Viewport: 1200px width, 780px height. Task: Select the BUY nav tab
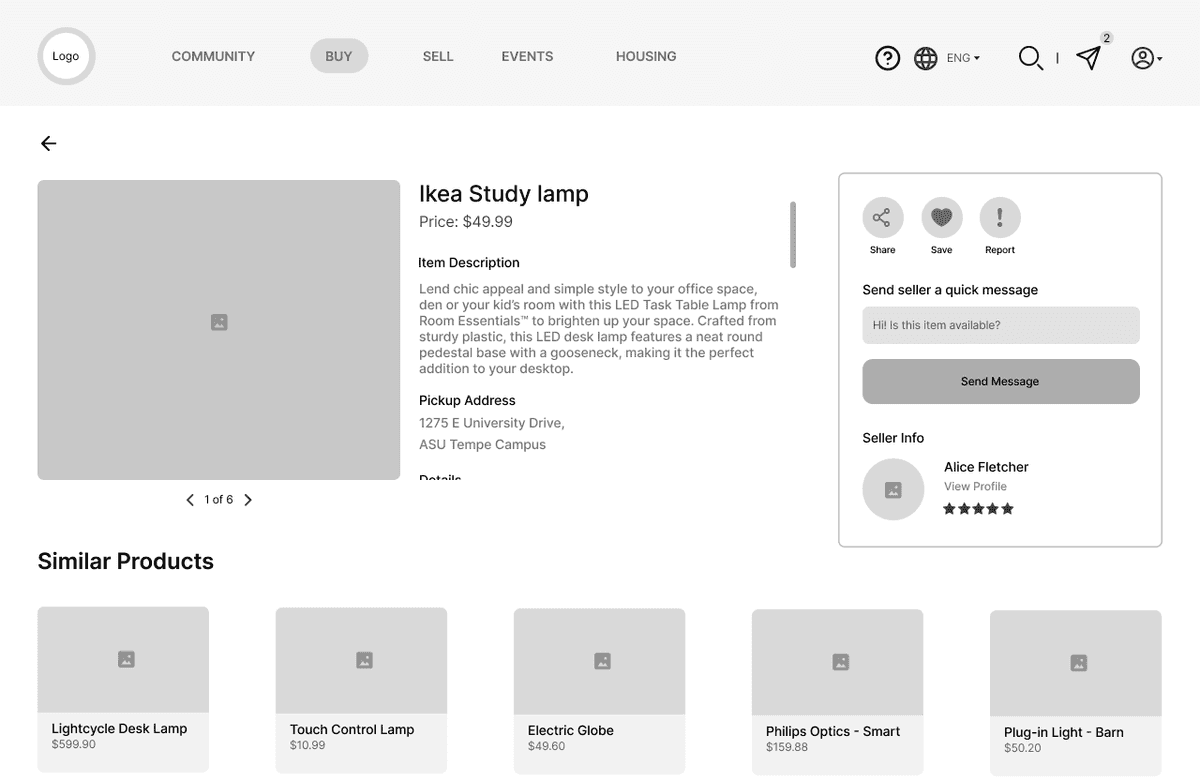tap(339, 56)
